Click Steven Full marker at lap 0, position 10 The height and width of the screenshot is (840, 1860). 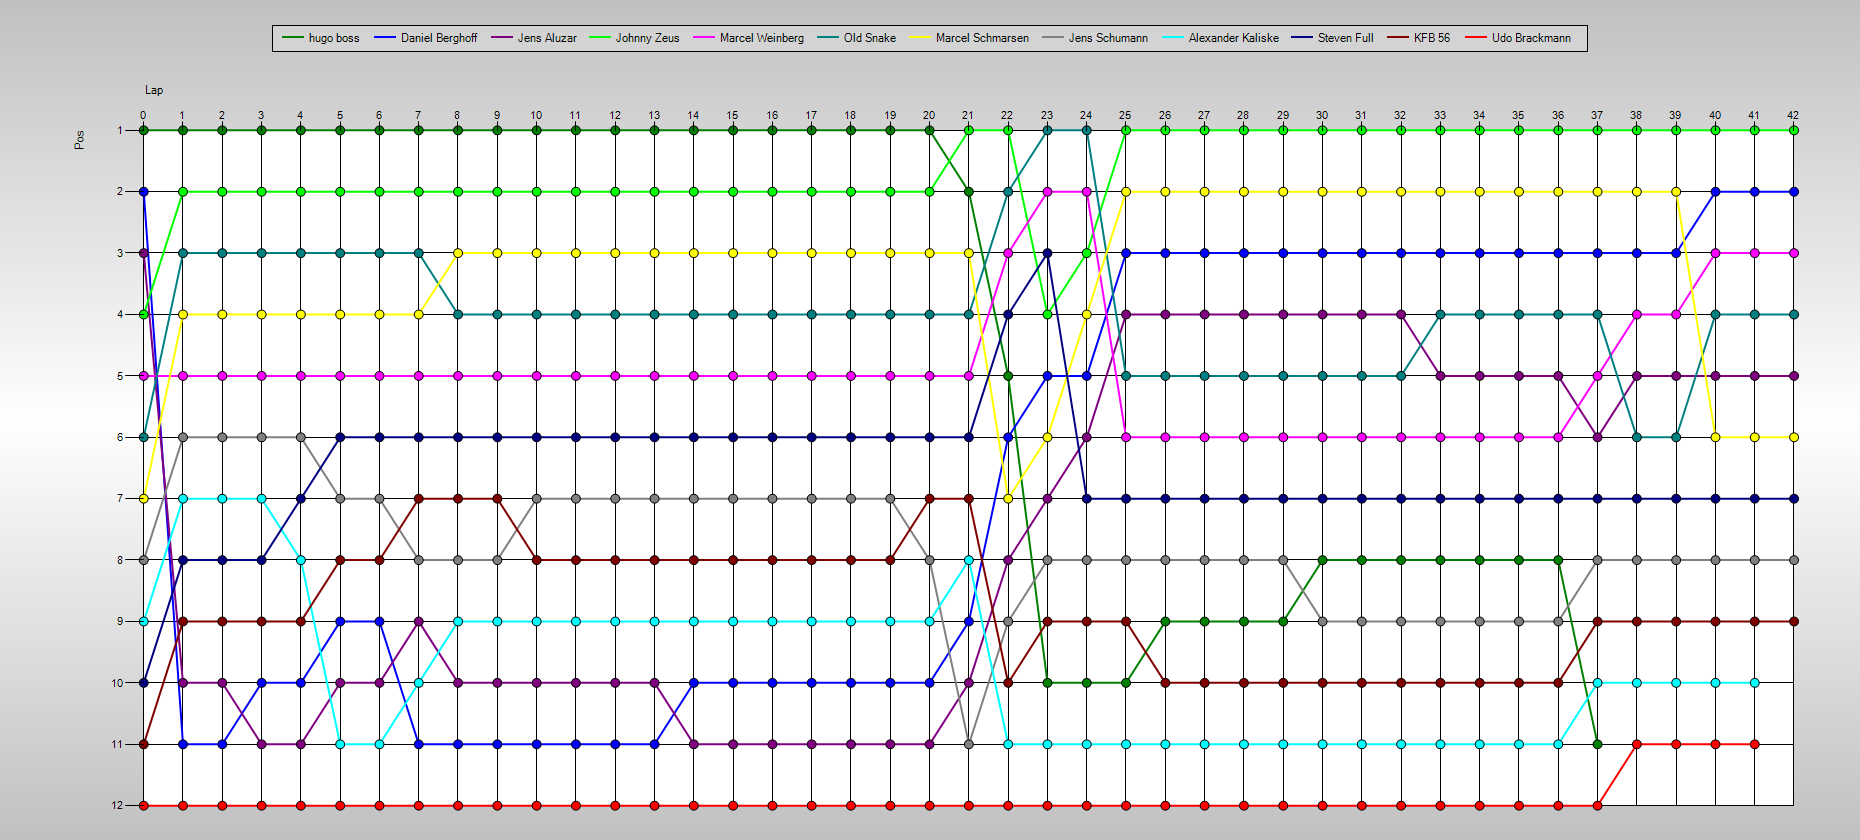[143, 683]
